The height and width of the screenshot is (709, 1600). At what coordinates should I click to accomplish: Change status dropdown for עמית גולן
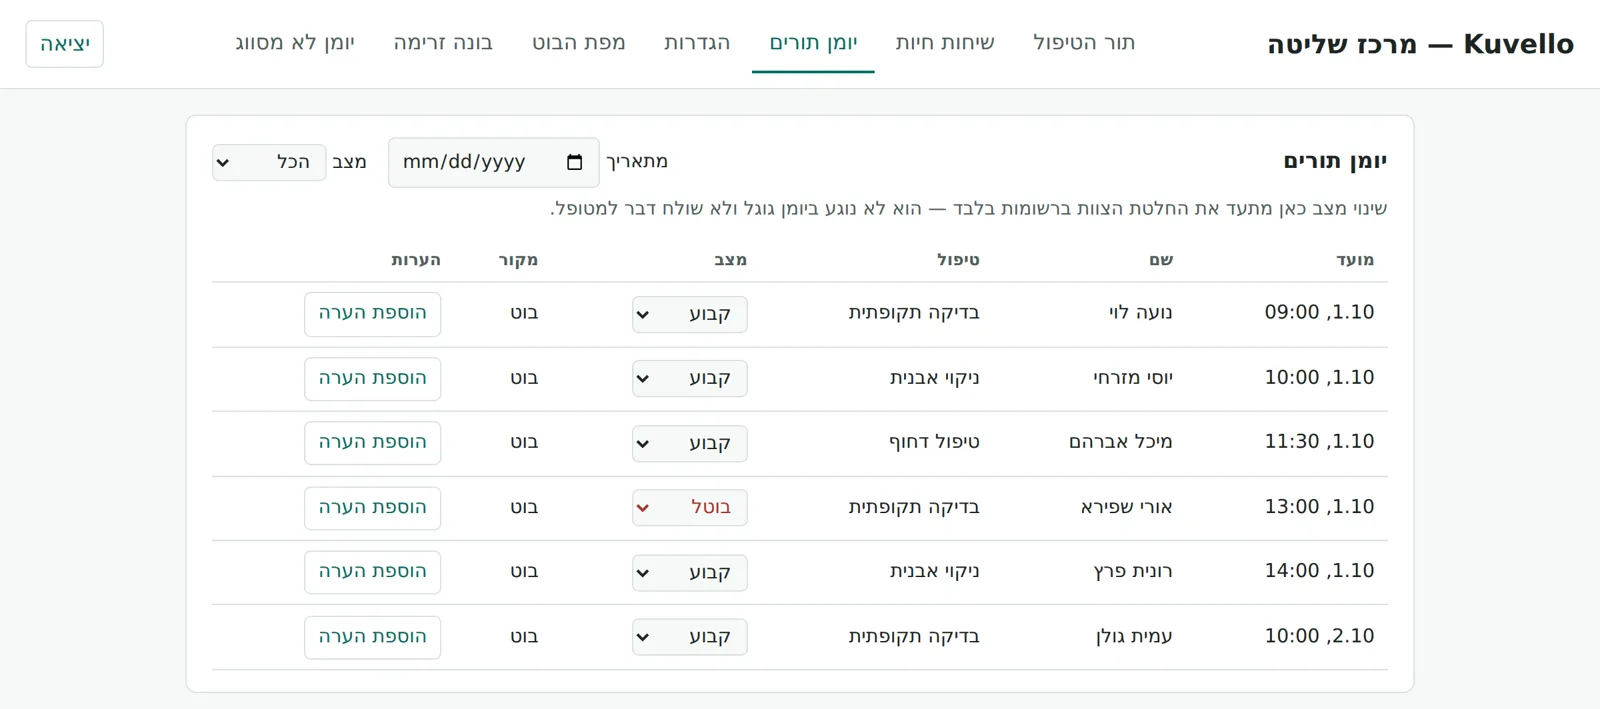click(x=690, y=636)
